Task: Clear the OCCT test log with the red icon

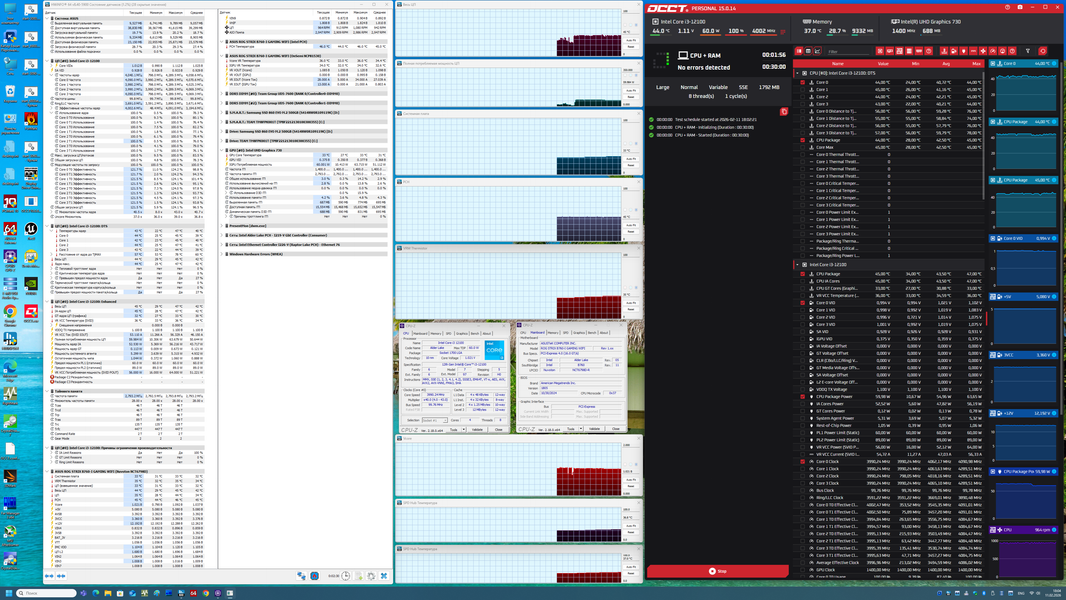Action: click(x=784, y=111)
